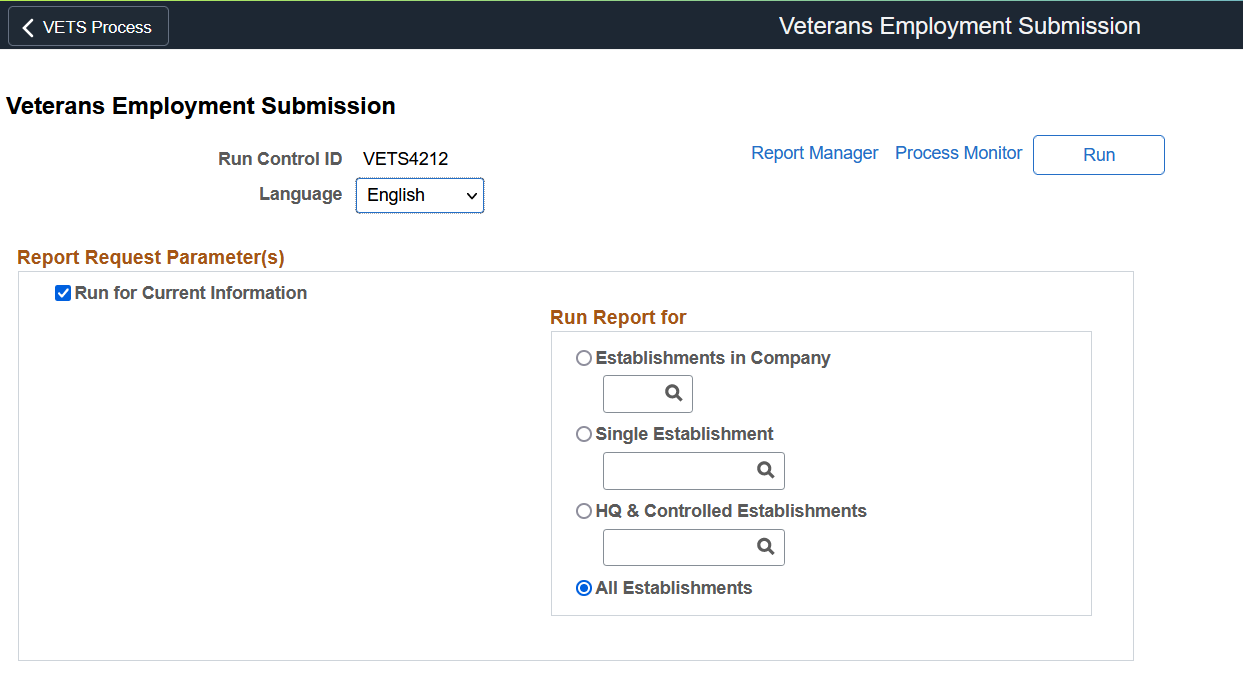Screen dimensions: 1243x680
Task: Select Establishments in Company radio button
Action: (x=584, y=358)
